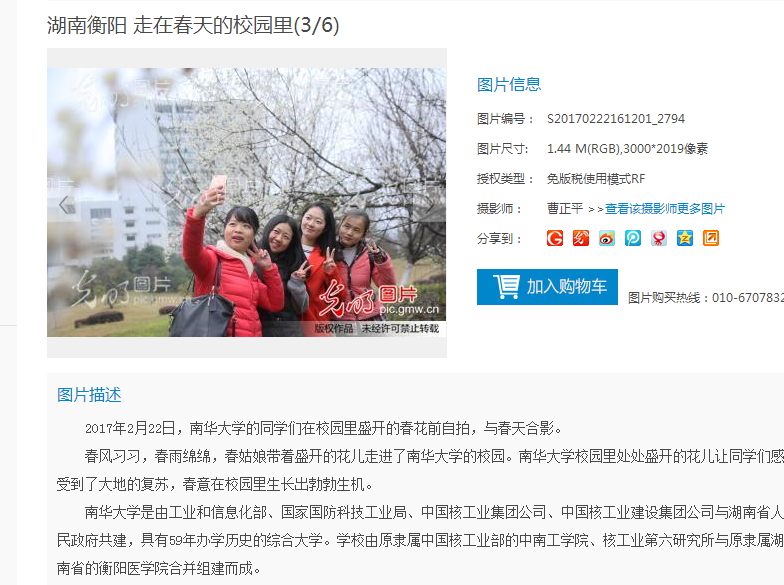The image size is (784, 585).
Task: Share via the red G icon
Action: point(554,238)
